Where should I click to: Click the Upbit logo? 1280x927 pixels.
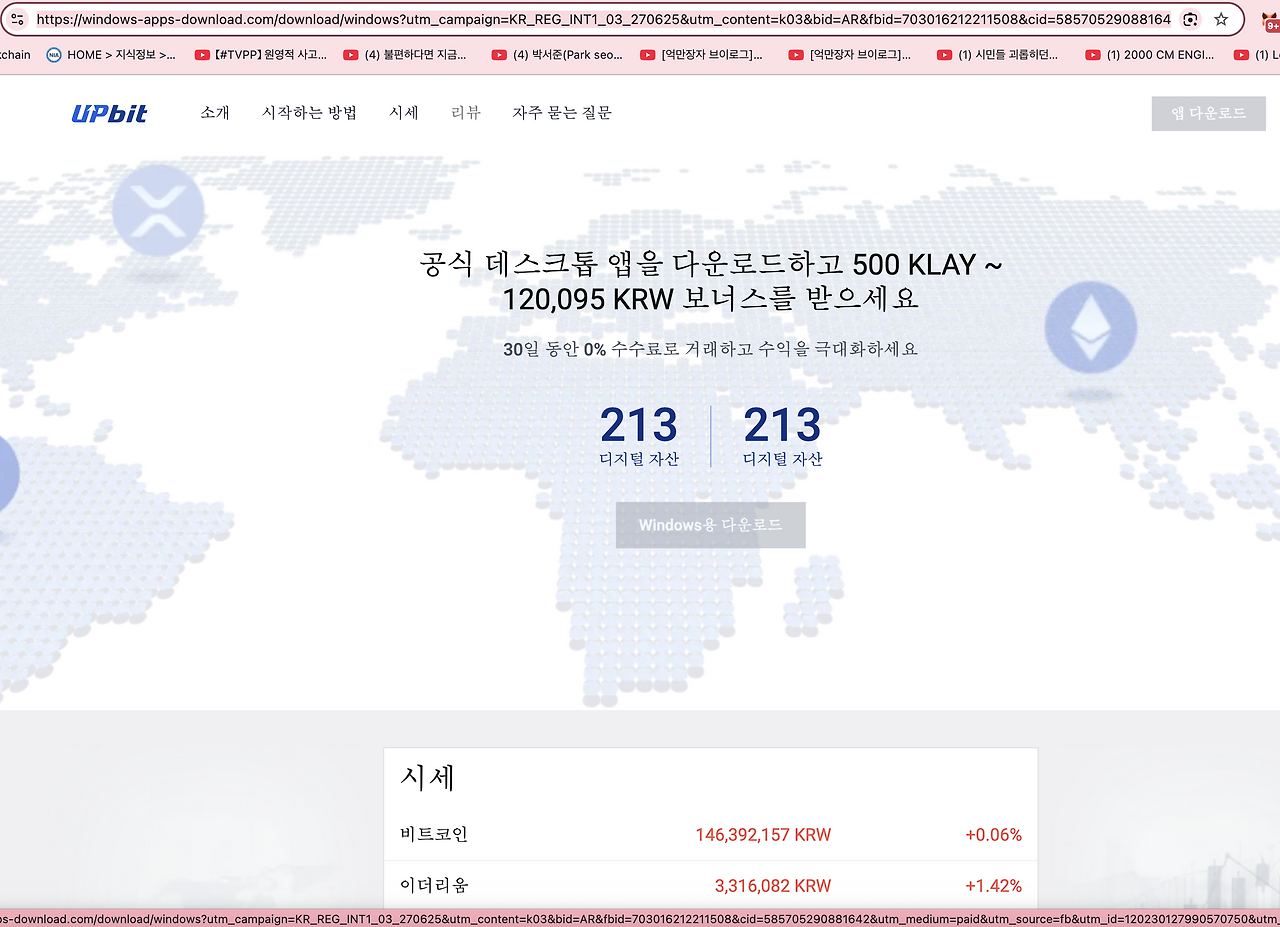click(109, 113)
